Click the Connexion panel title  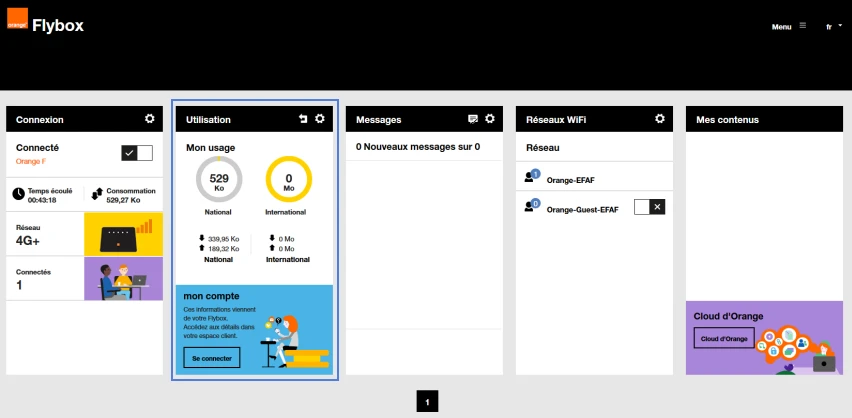click(40, 120)
